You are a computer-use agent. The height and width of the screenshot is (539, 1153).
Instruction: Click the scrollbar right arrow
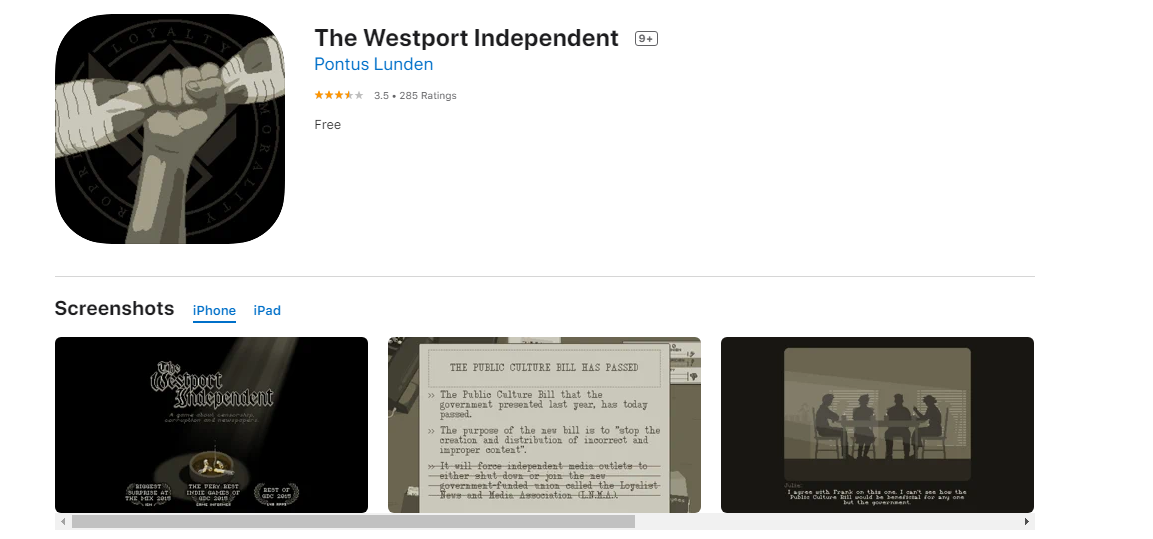(1027, 521)
